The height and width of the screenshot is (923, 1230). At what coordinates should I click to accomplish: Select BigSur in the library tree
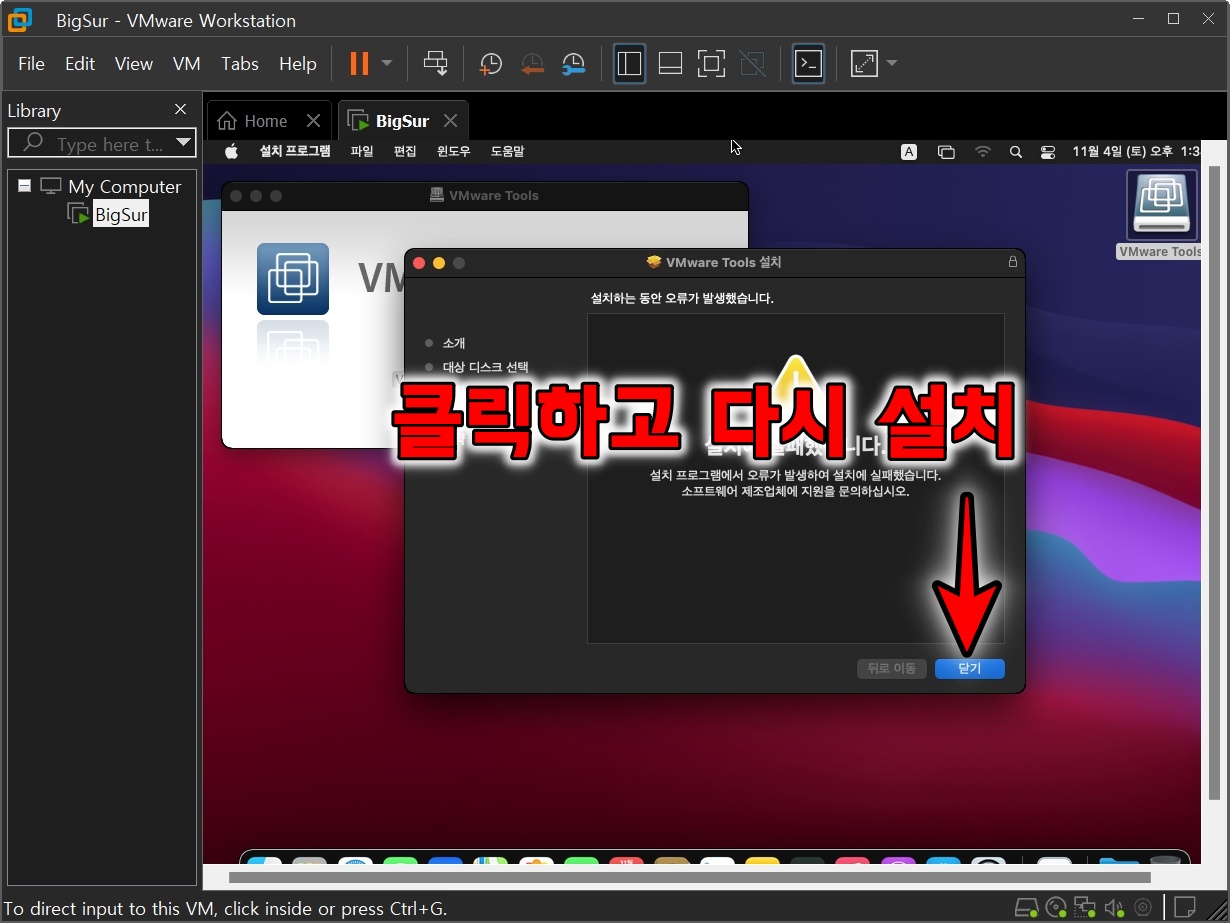(121, 214)
